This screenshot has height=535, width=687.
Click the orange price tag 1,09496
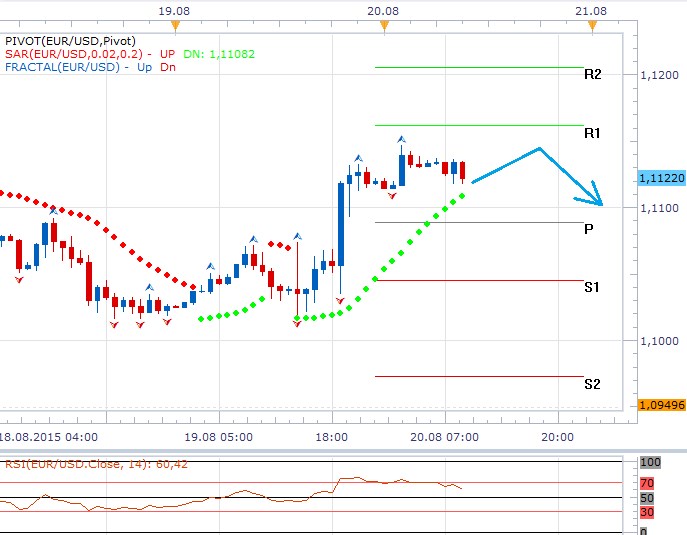[x=661, y=405]
